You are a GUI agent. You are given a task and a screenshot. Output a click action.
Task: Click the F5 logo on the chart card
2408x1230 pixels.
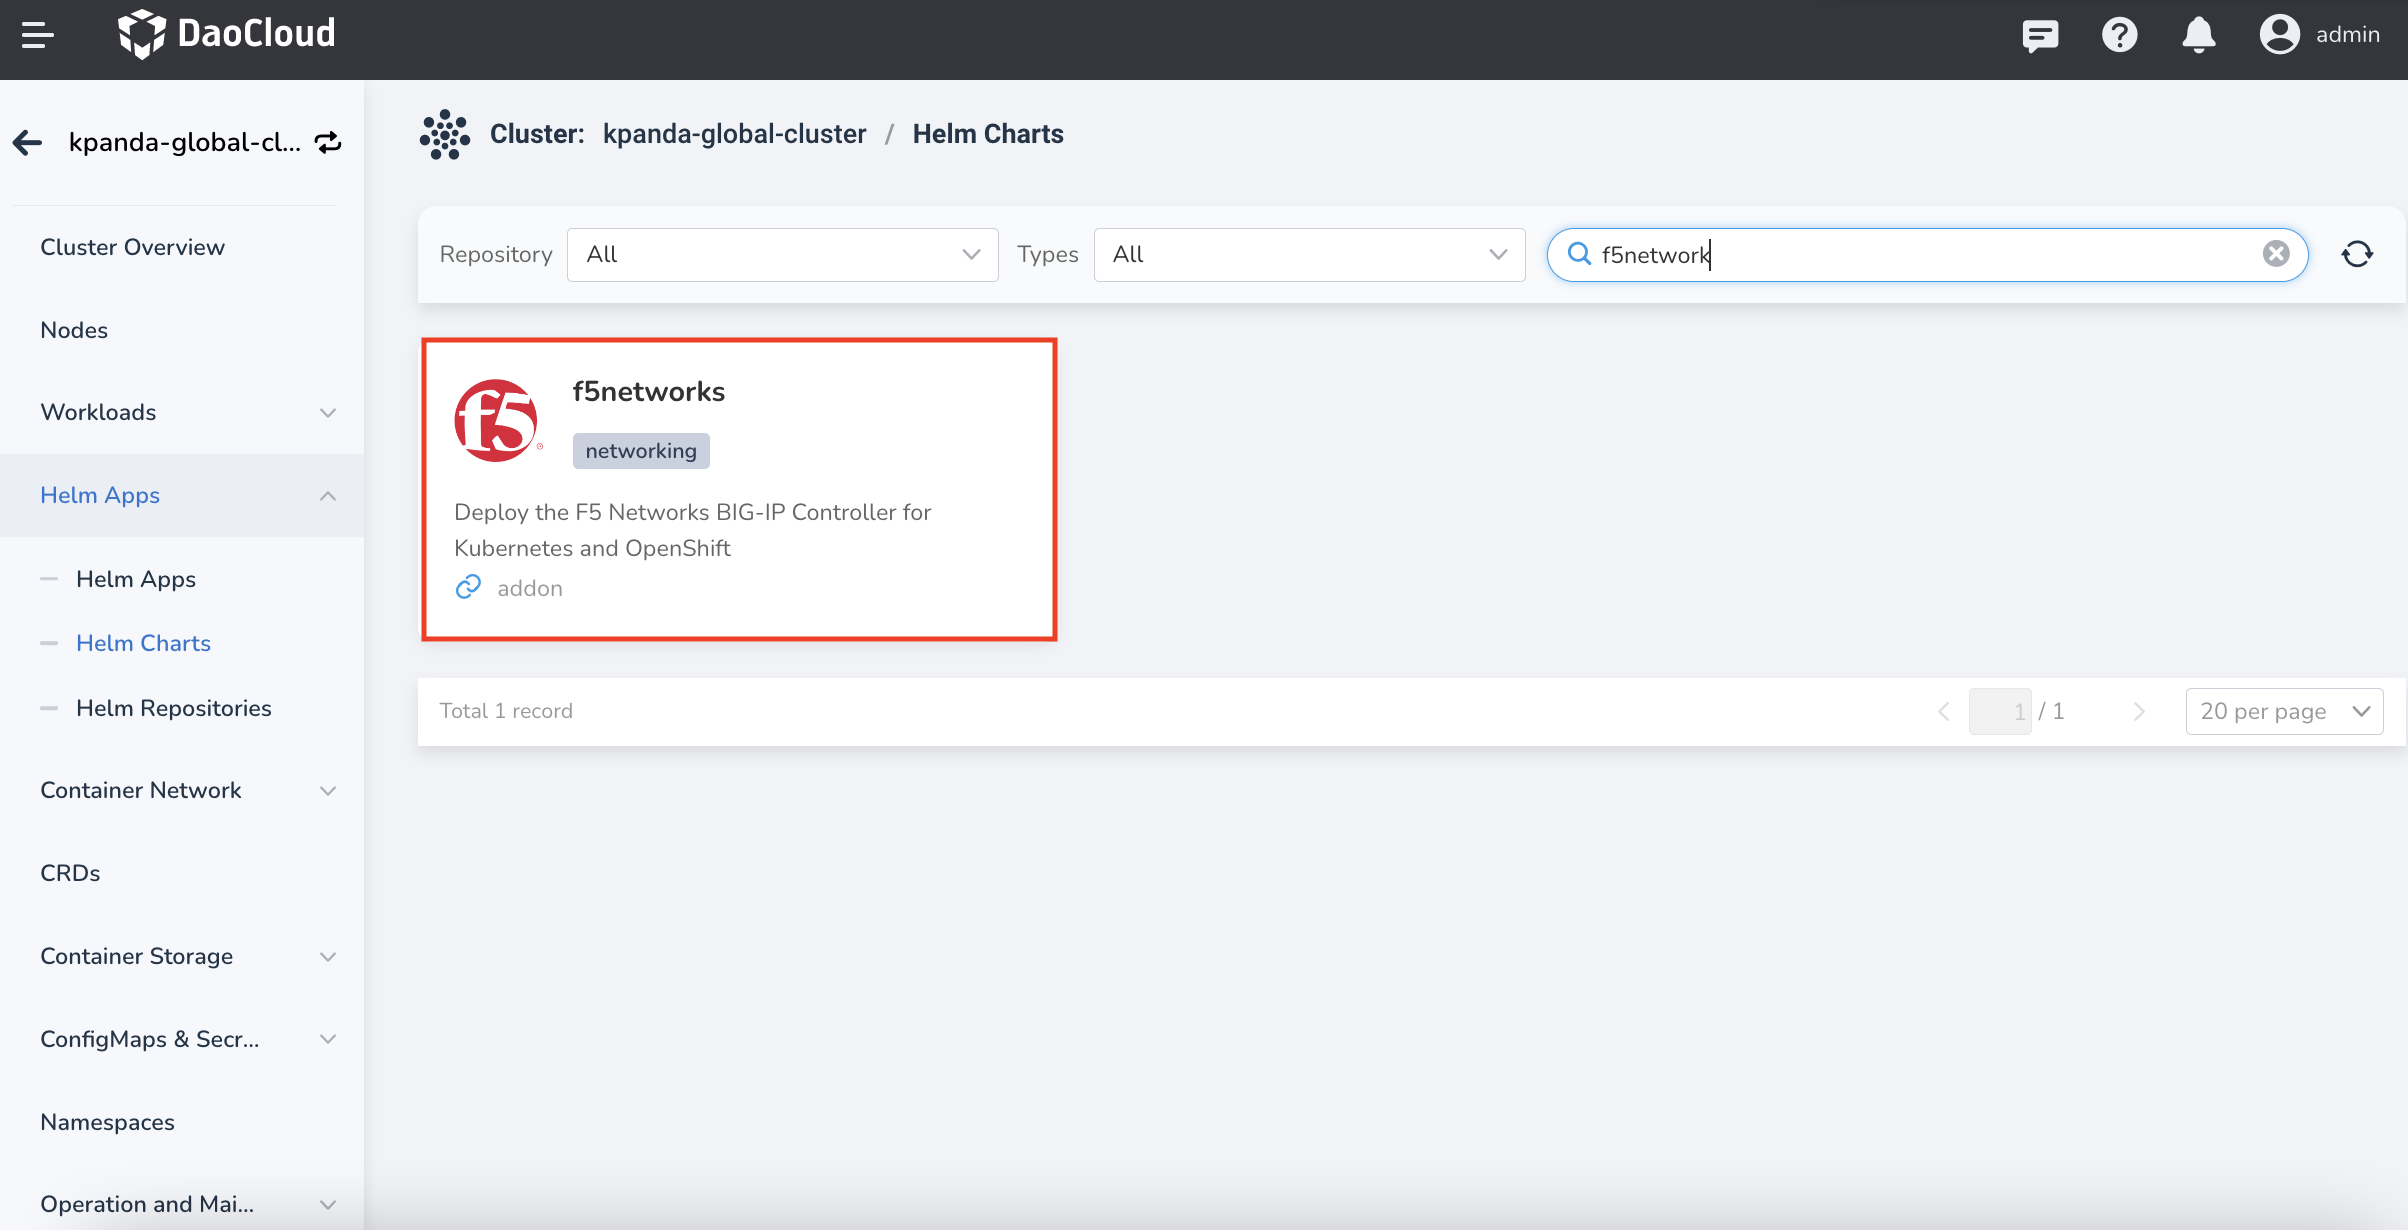tap(496, 420)
